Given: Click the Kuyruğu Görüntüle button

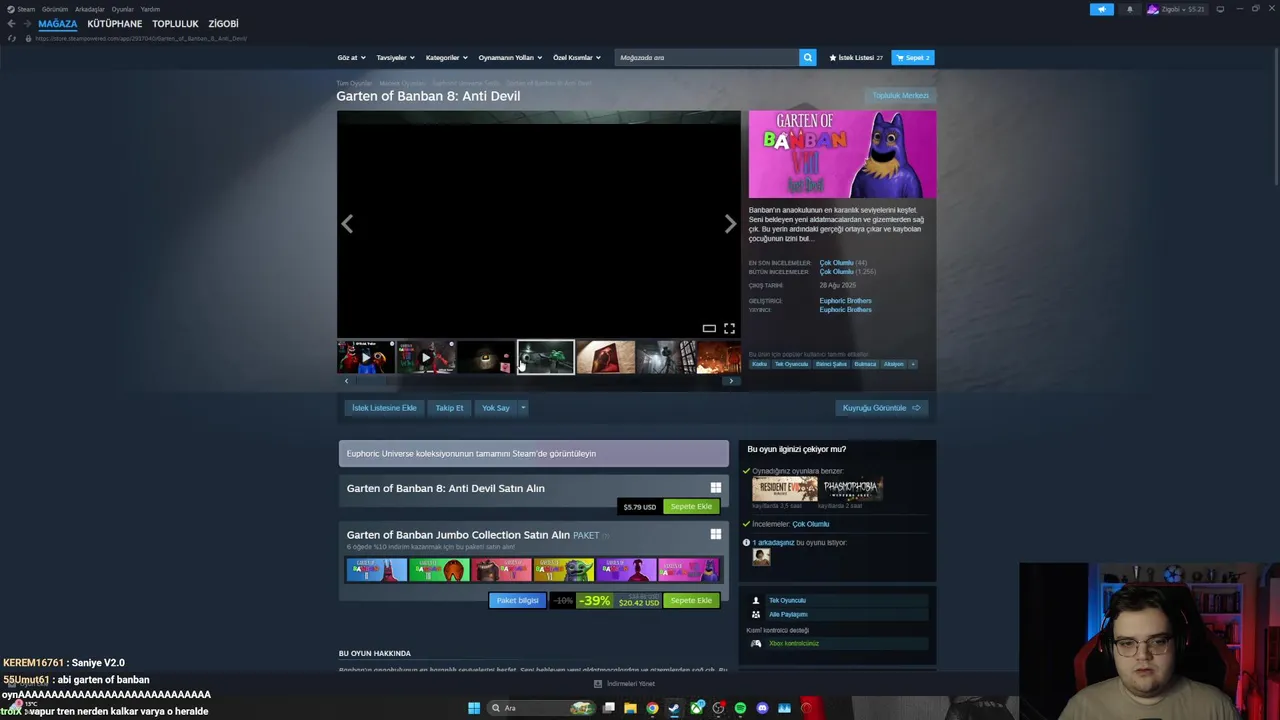Looking at the screenshot, I should pyautogui.click(x=881, y=408).
